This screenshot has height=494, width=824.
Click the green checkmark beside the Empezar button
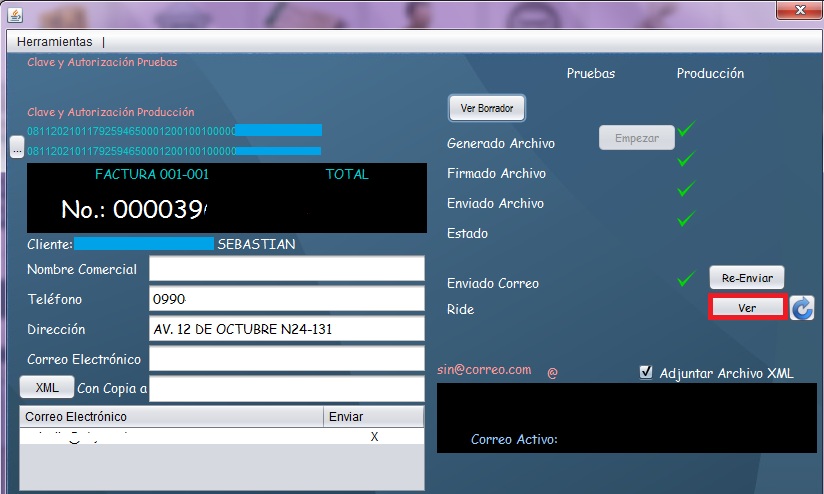[686, 129]
